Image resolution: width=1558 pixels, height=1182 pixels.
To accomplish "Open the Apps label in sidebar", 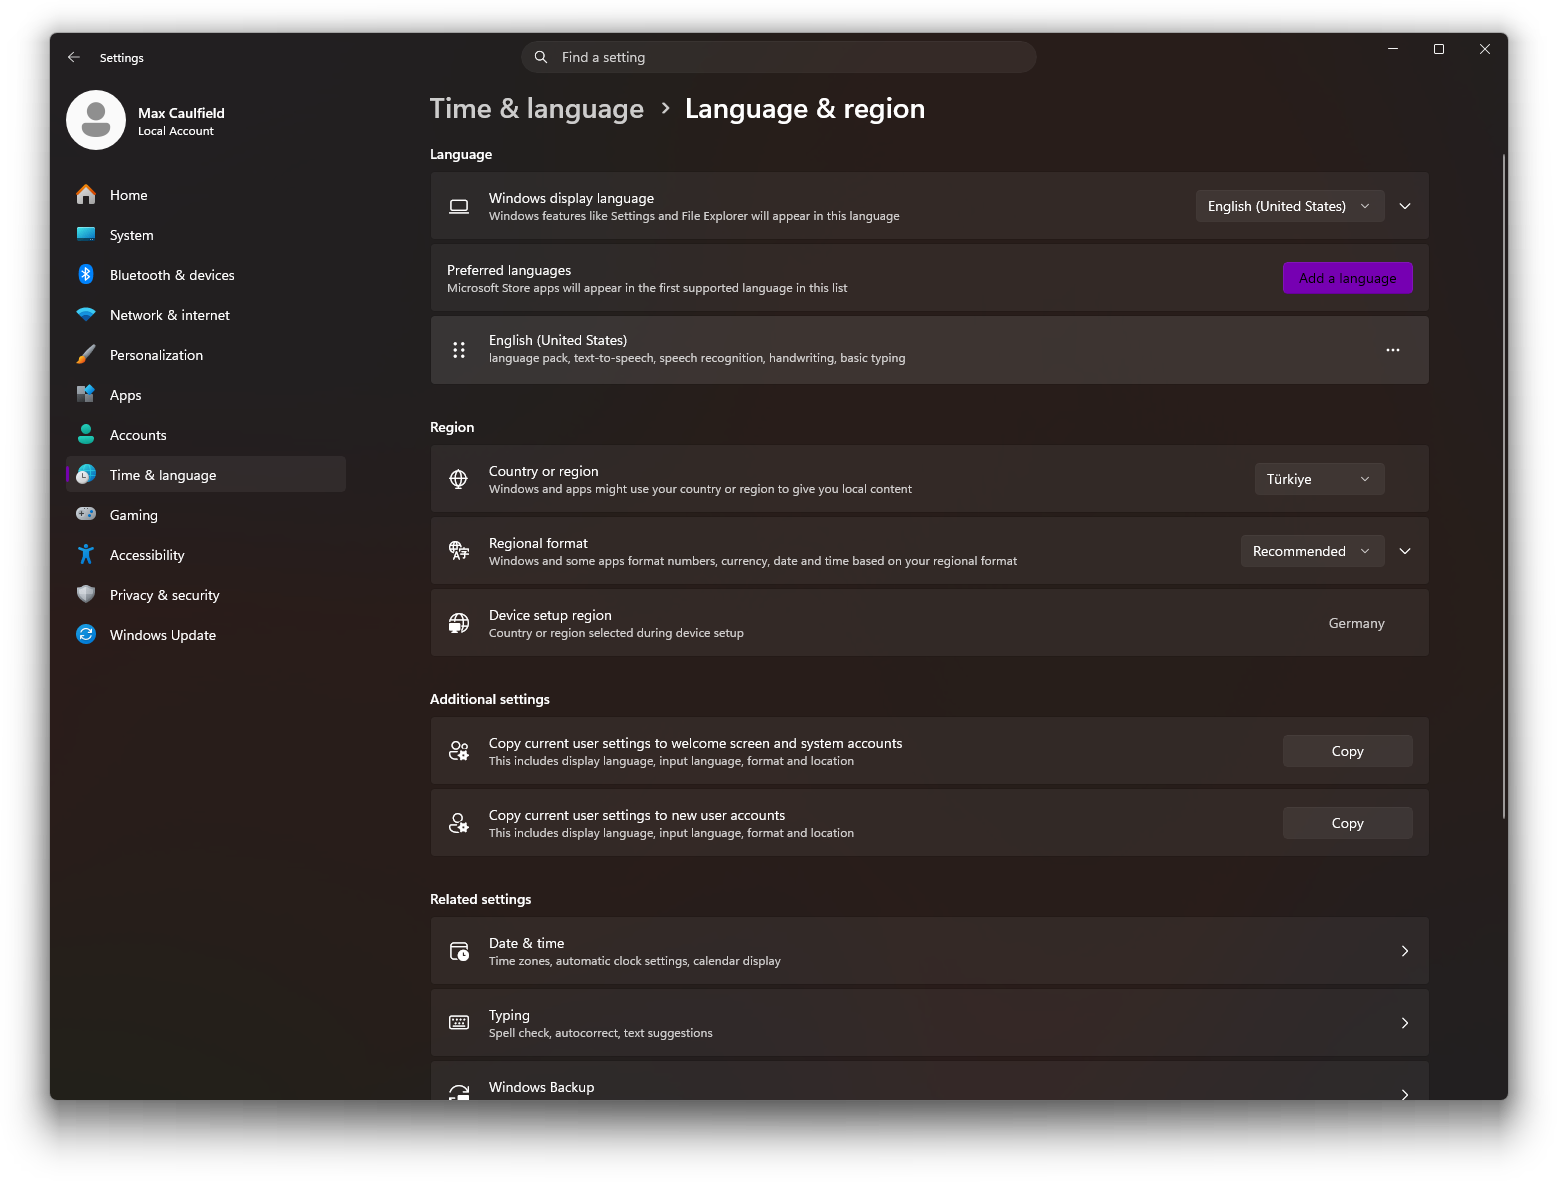I will 126,395.
